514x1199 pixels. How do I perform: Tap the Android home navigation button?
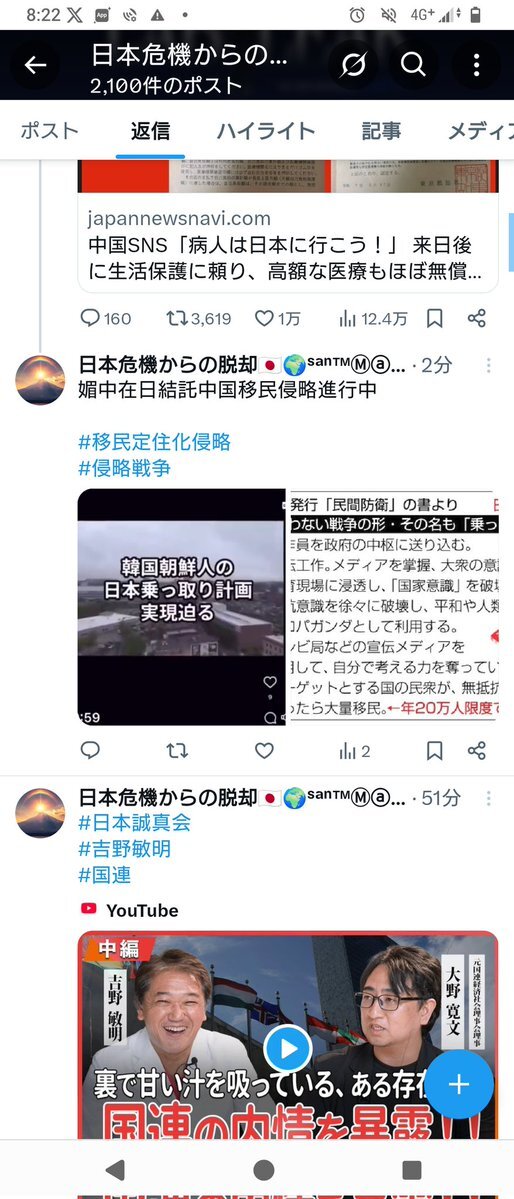tap(264, 1170)
